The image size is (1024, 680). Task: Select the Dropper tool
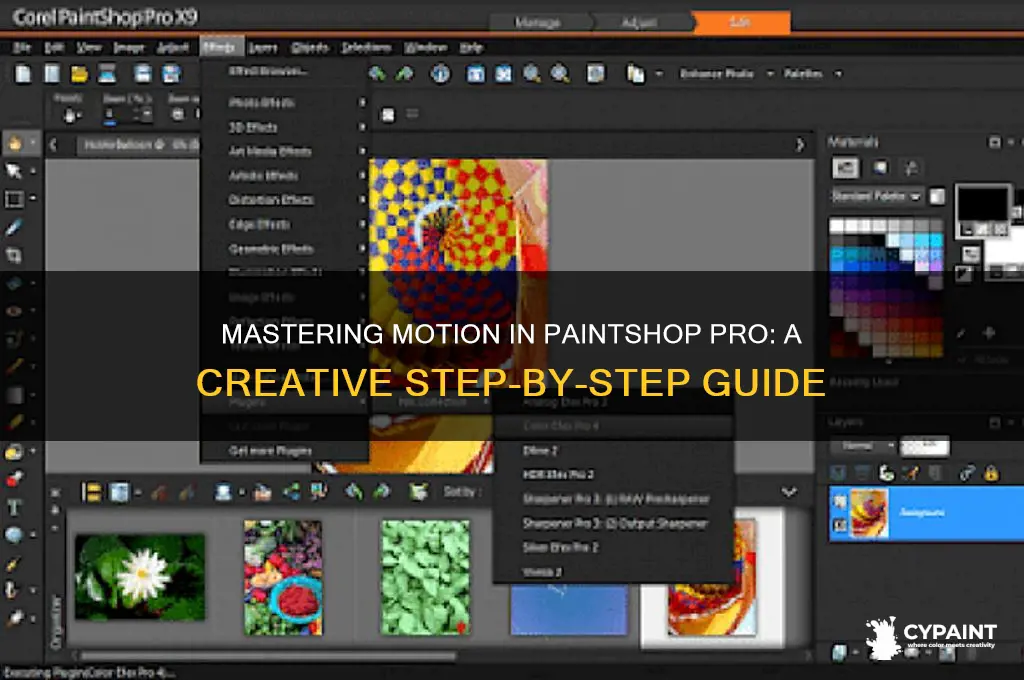(14, 227)
